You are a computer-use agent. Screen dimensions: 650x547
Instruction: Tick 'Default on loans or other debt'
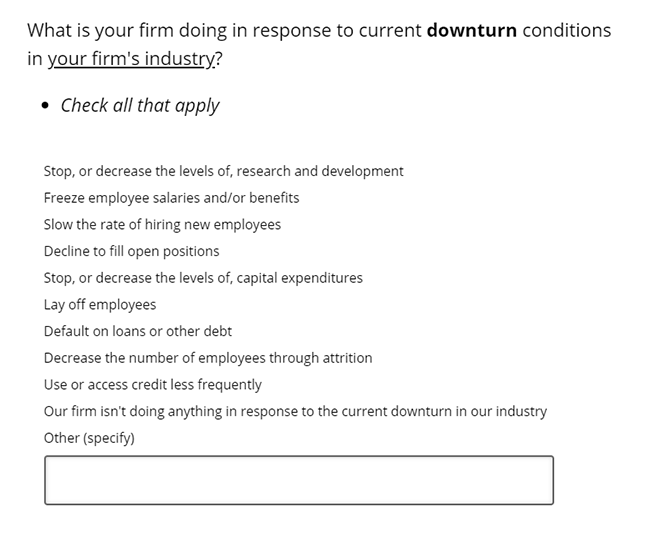point(138,331)
